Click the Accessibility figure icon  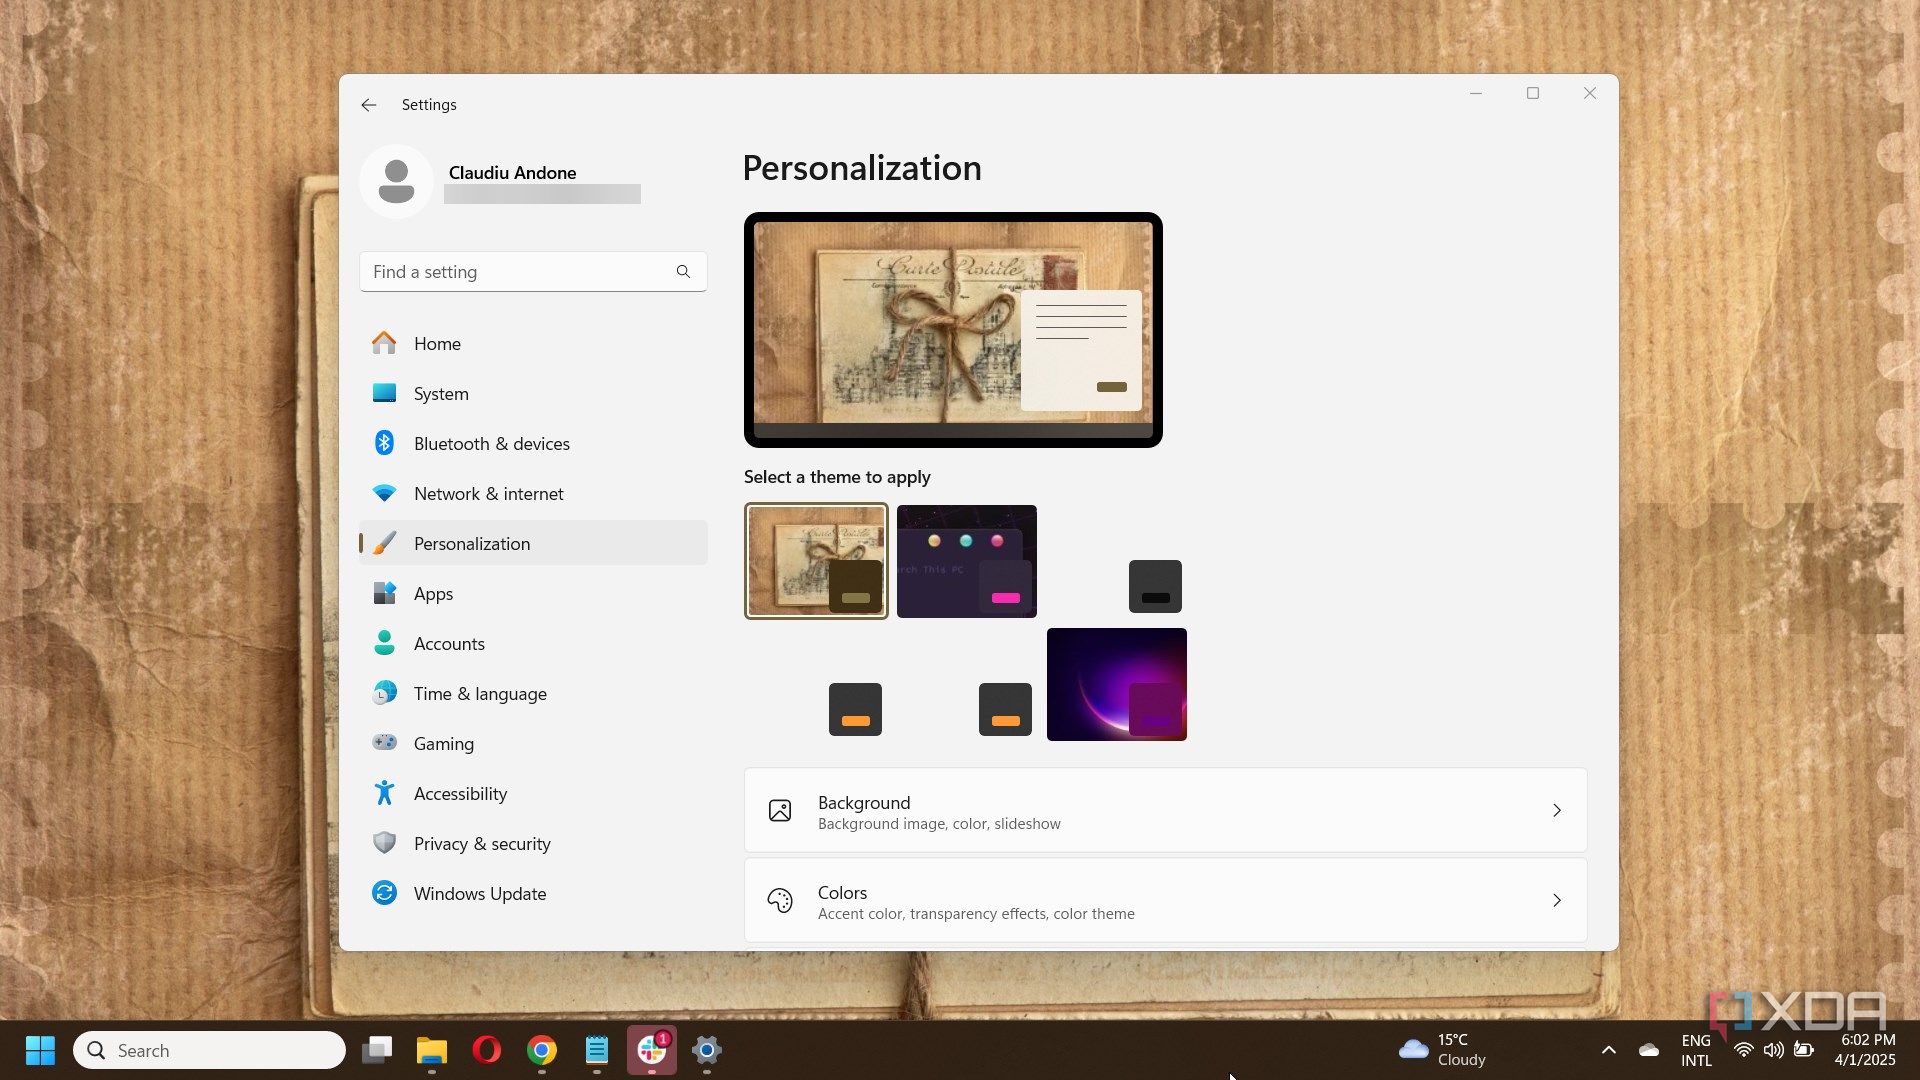(x=384, y=793)
